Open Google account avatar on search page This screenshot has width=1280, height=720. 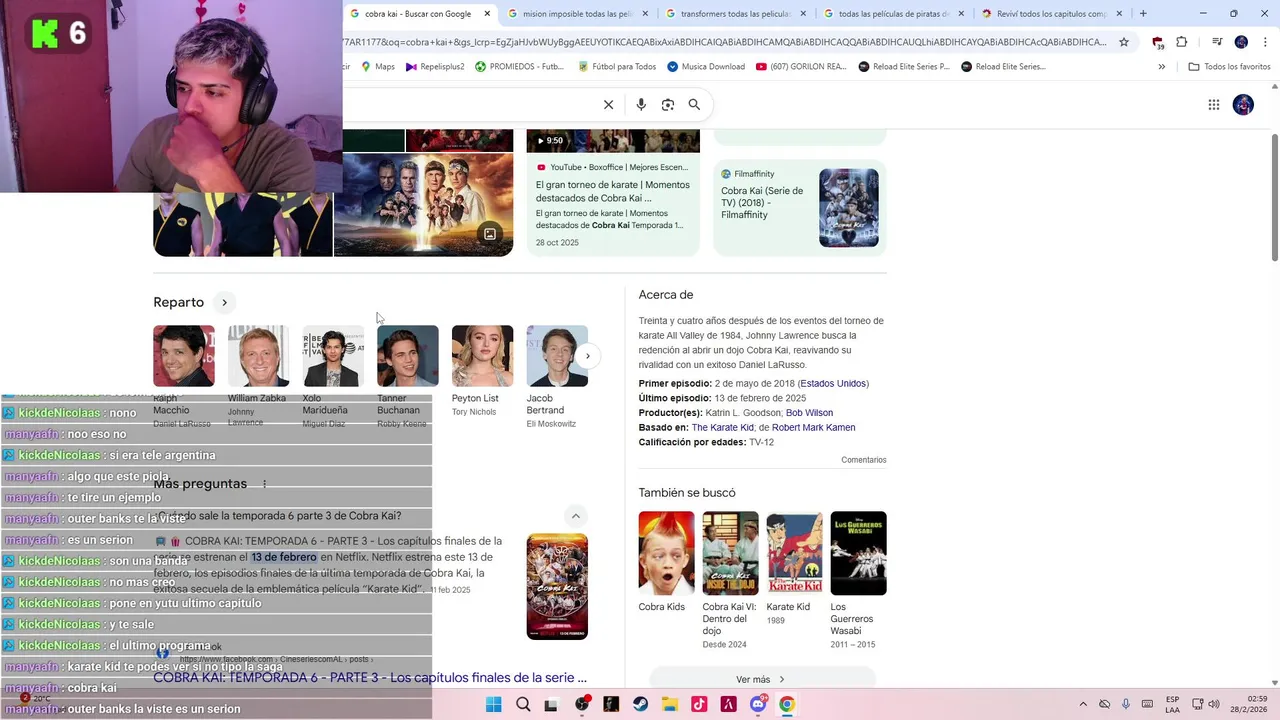click(x=1243, y=104)
